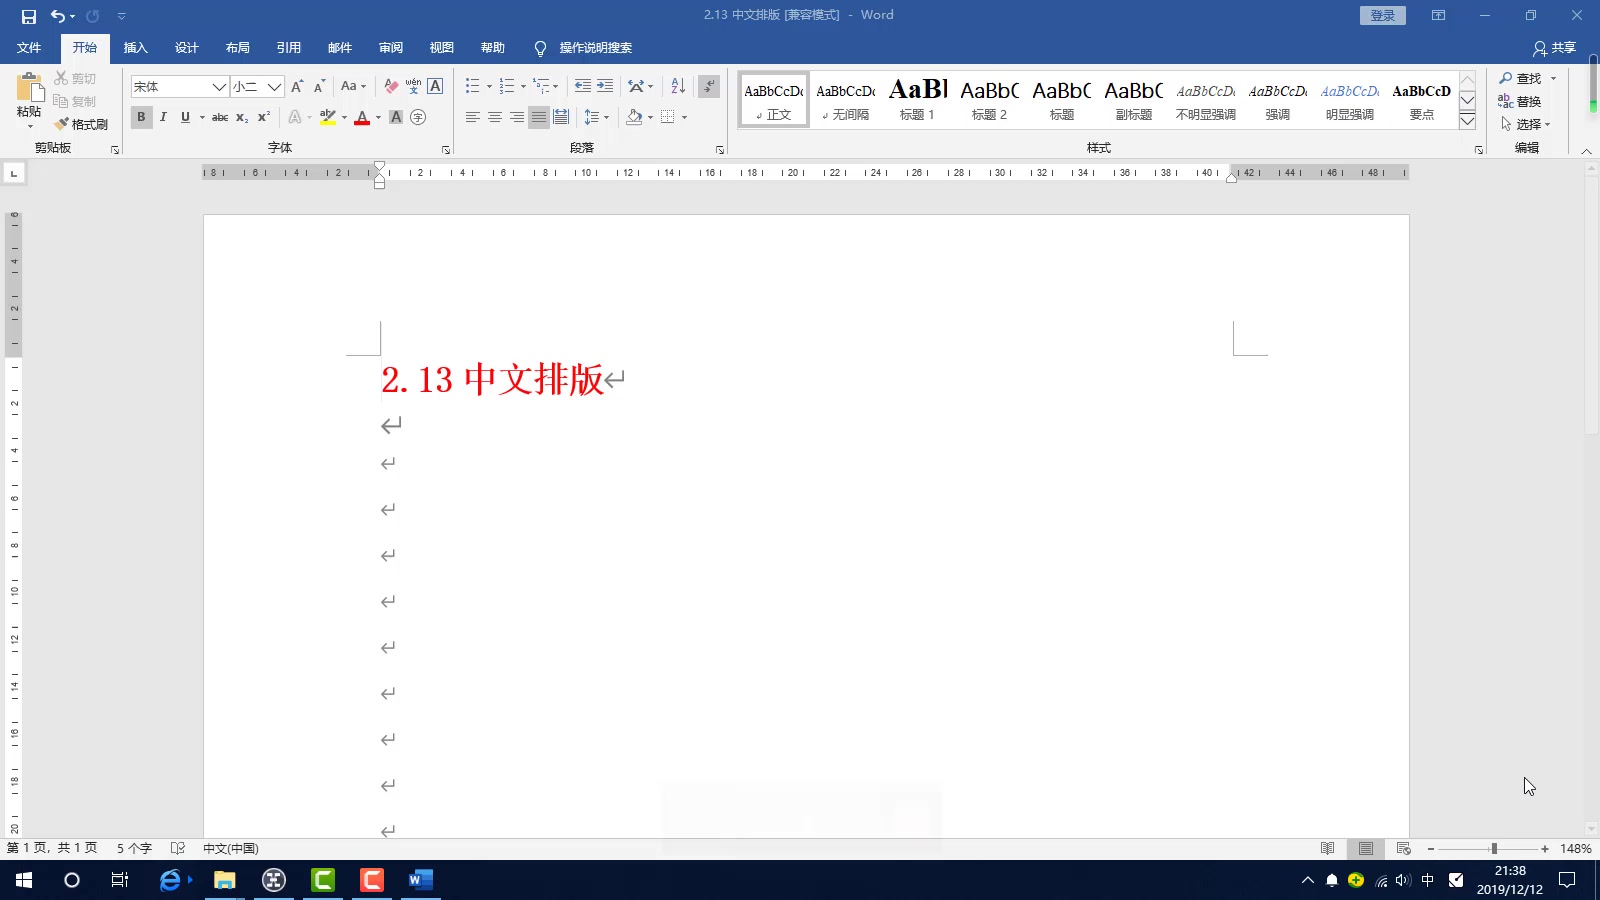Screen dimensions: 1600x900
Task: Click the zoom slider handle in status bar
Action: point(1494,848)
